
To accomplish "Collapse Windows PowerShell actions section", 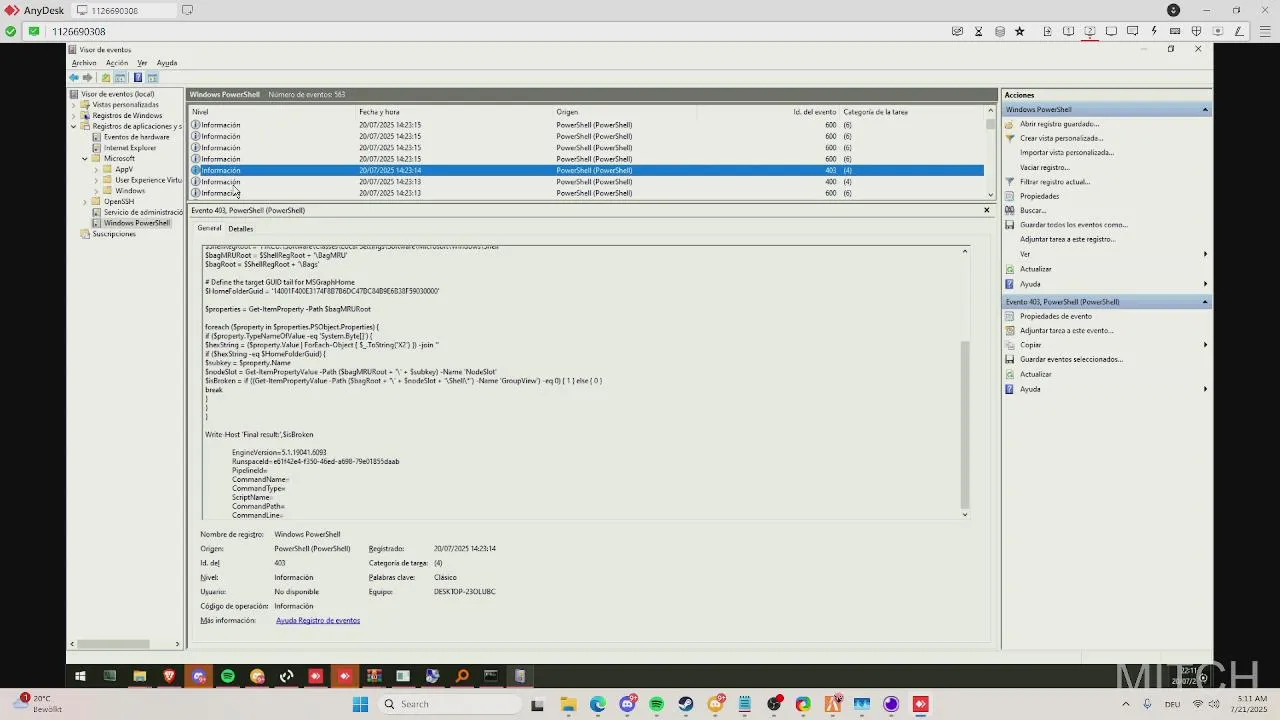I will [1205, 110].
